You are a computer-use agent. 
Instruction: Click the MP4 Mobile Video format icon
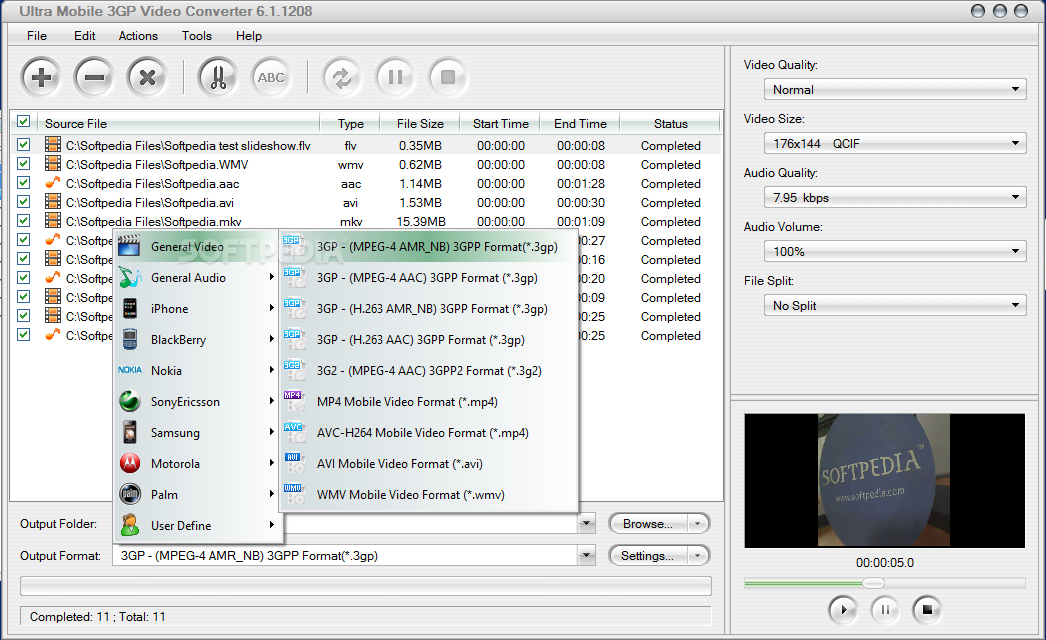(x=294, y=401)
